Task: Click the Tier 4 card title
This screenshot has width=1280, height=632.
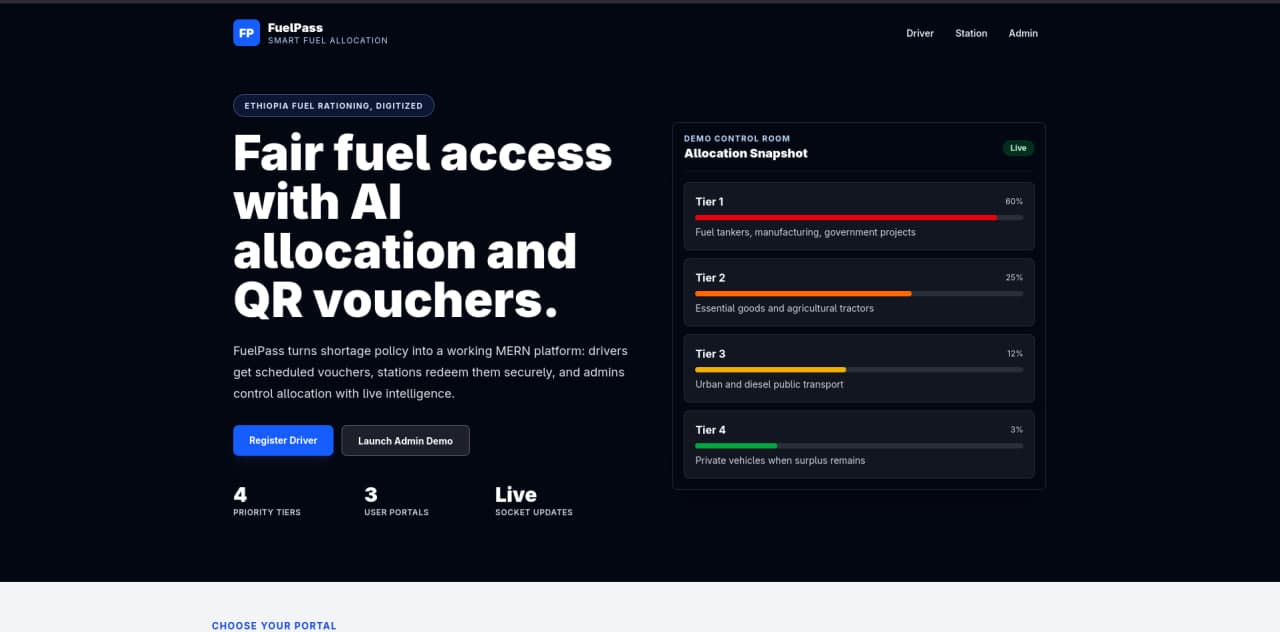Action: point(710,430)
